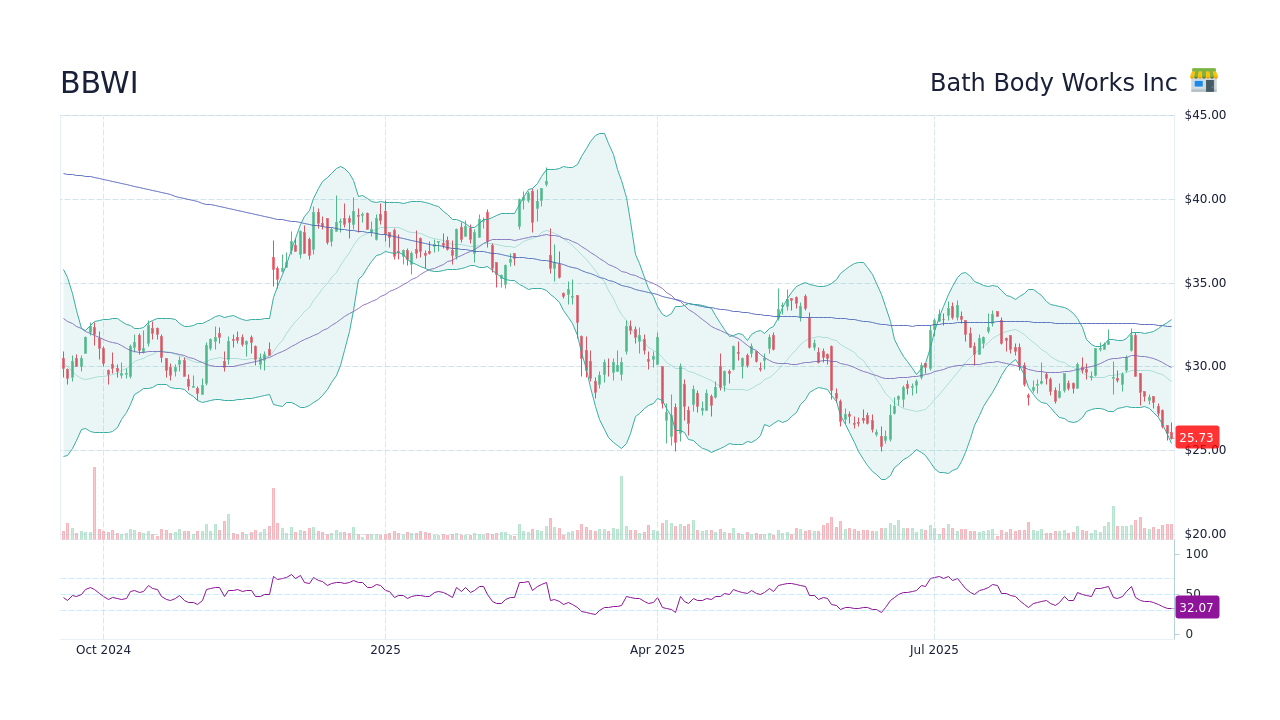Select the purple 32.07 RSI badge
Image resolution: width=1280 pixels, height=720 pixels.
click(1197, 608)
